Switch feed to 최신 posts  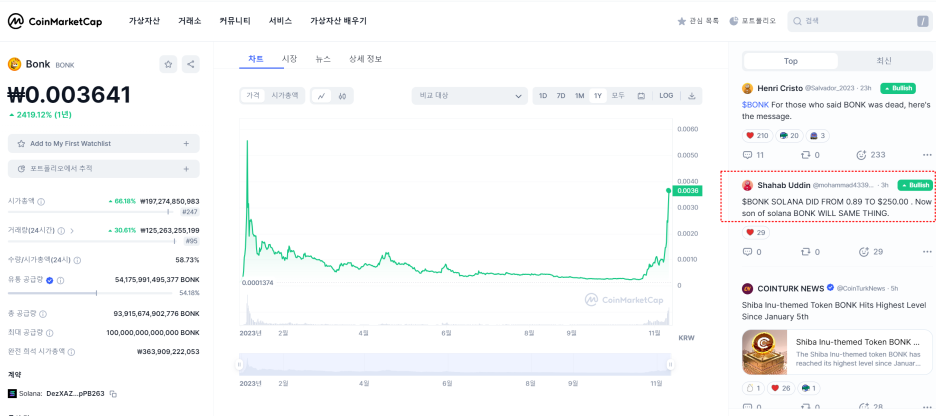point(884,61)
